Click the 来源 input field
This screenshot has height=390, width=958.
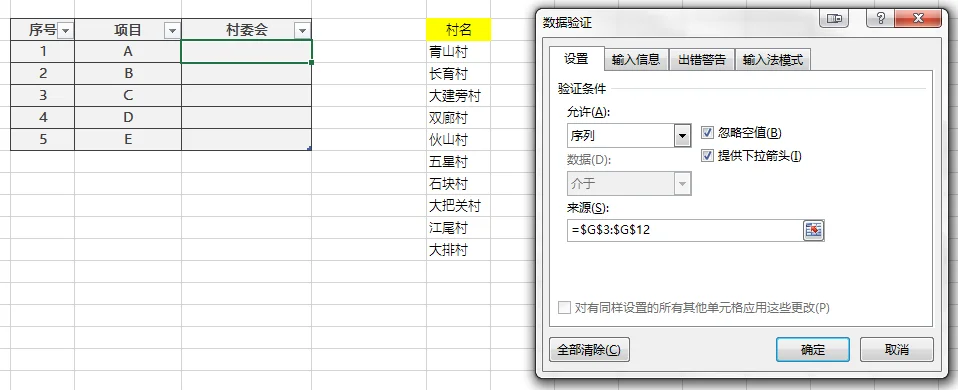click(x=684, y=230)
